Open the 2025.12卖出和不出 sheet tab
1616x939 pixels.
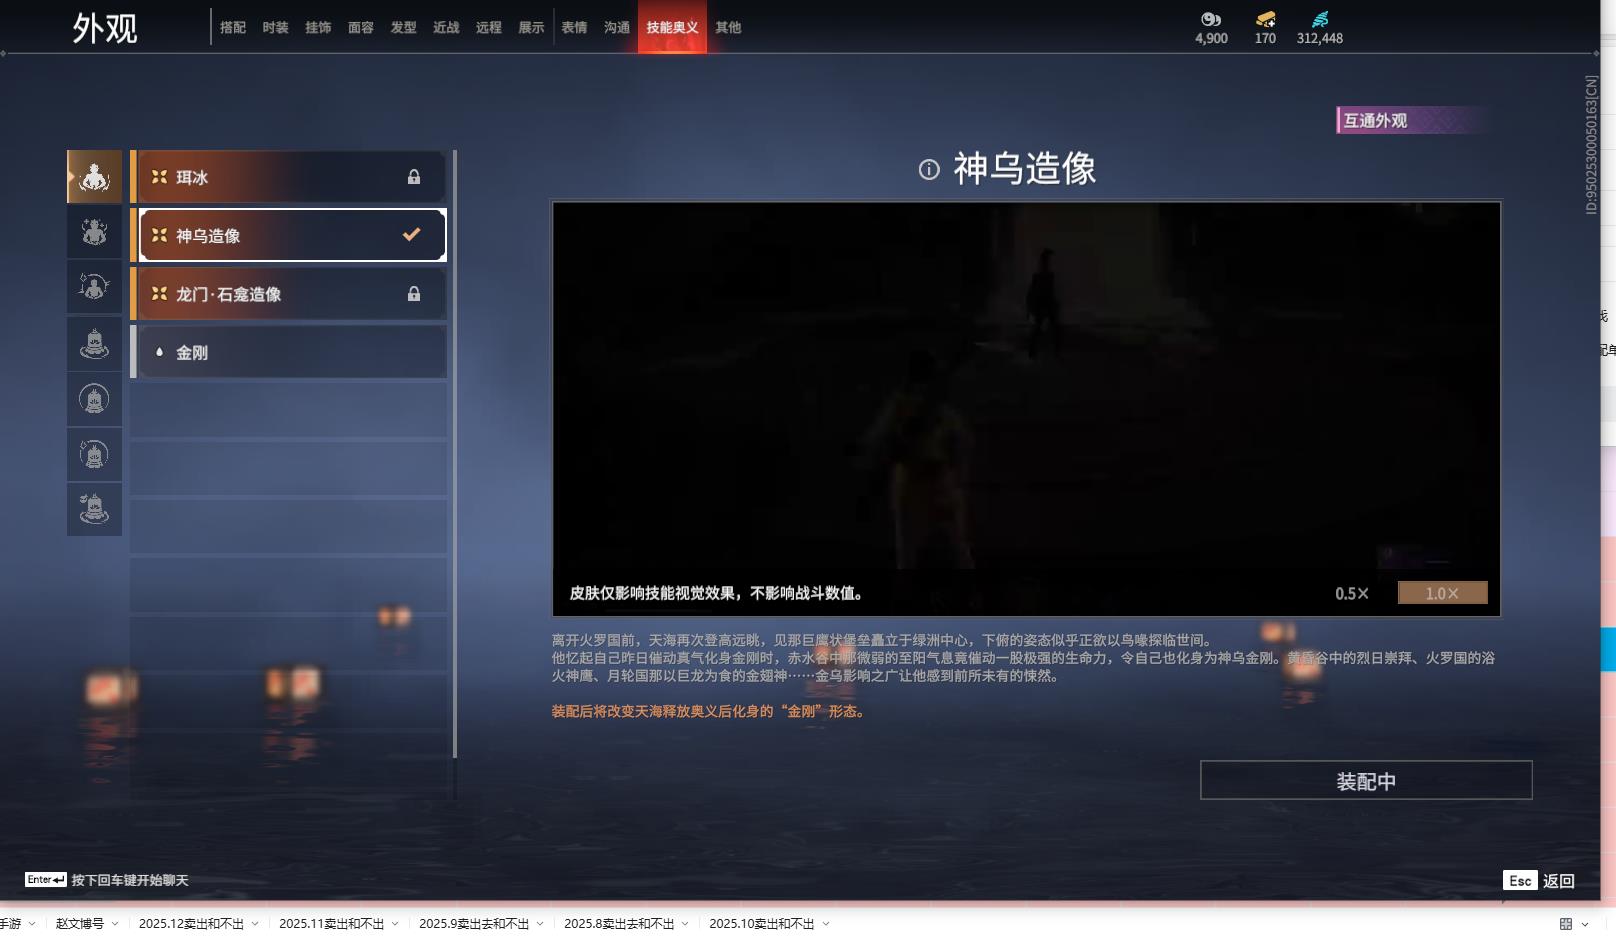click(191, 924)
